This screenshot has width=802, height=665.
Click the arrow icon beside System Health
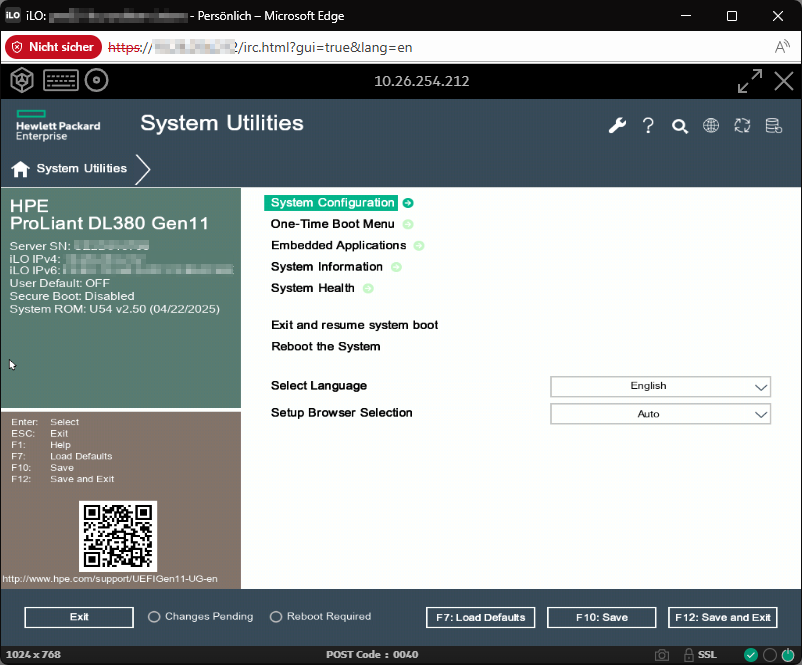pyautogui.click(x=368, y=289)
